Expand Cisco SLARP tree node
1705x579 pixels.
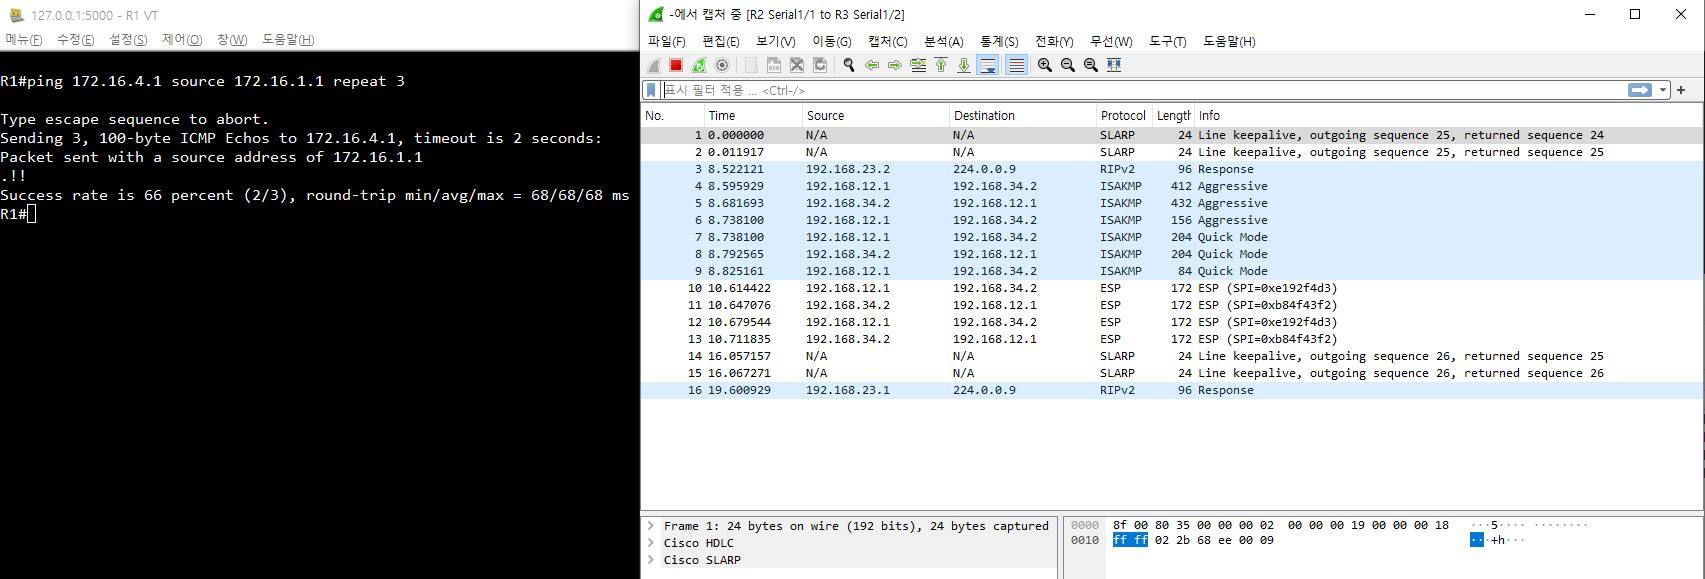[x=651, y=560]
